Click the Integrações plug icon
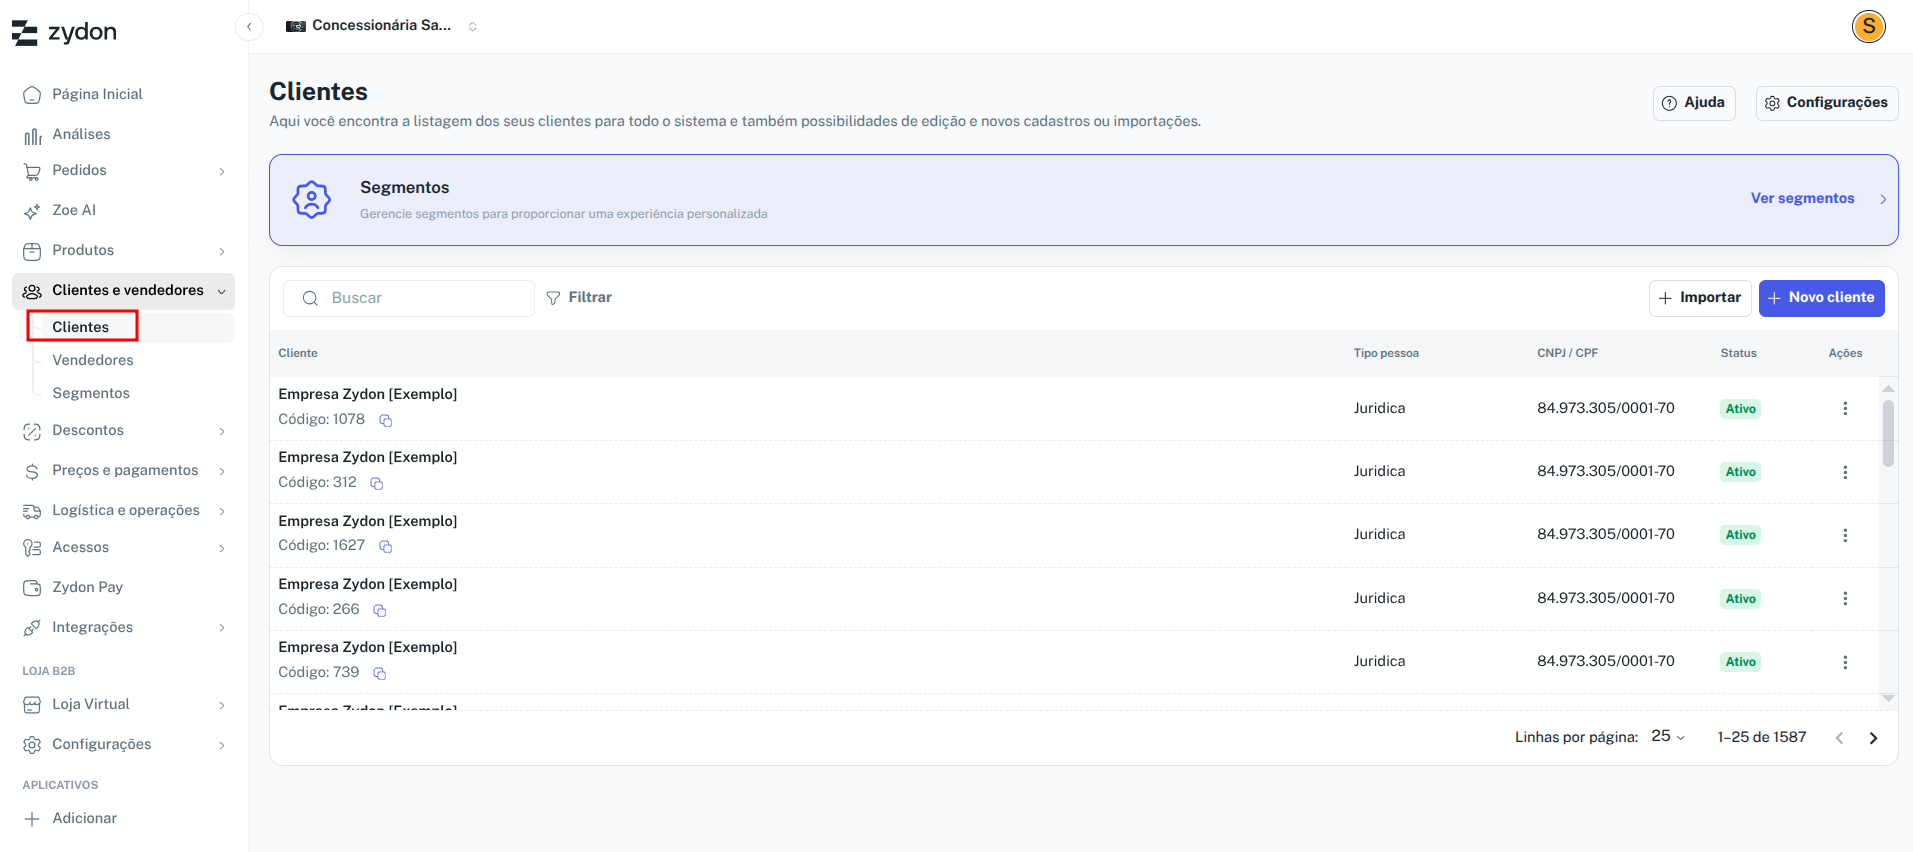 [32, 628]
